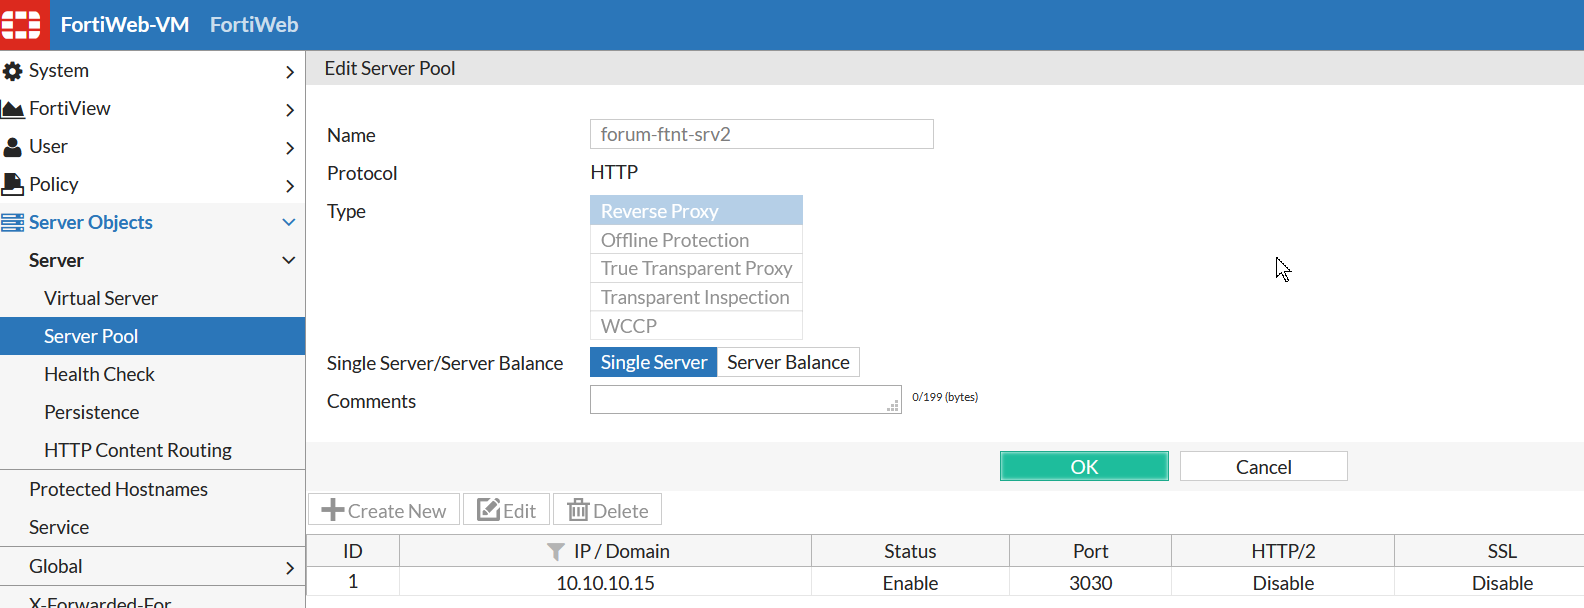
Task: Expand the FortiView menu chevron
Action: pos(289,110)
